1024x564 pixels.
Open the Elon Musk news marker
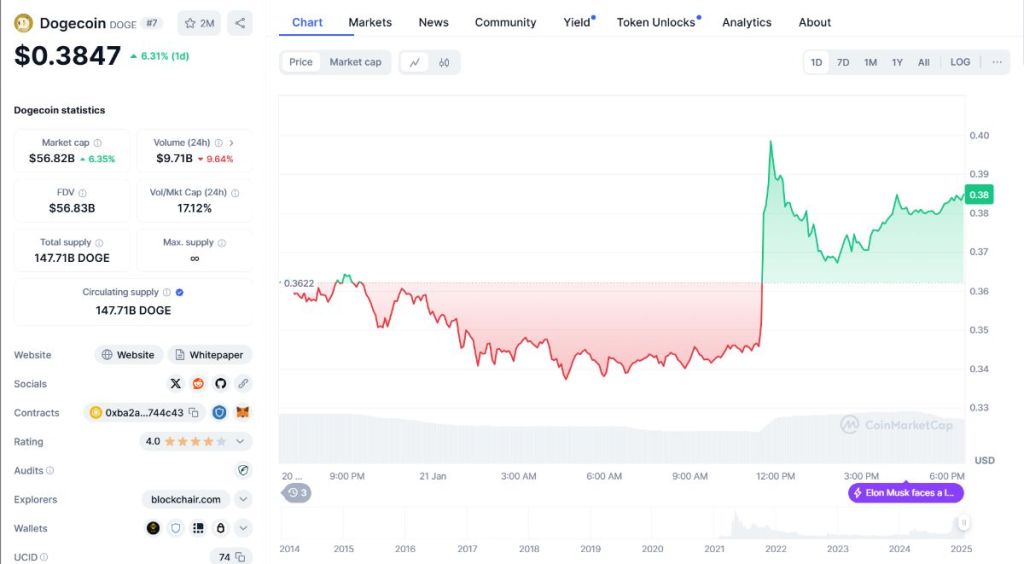click(906, 493)
